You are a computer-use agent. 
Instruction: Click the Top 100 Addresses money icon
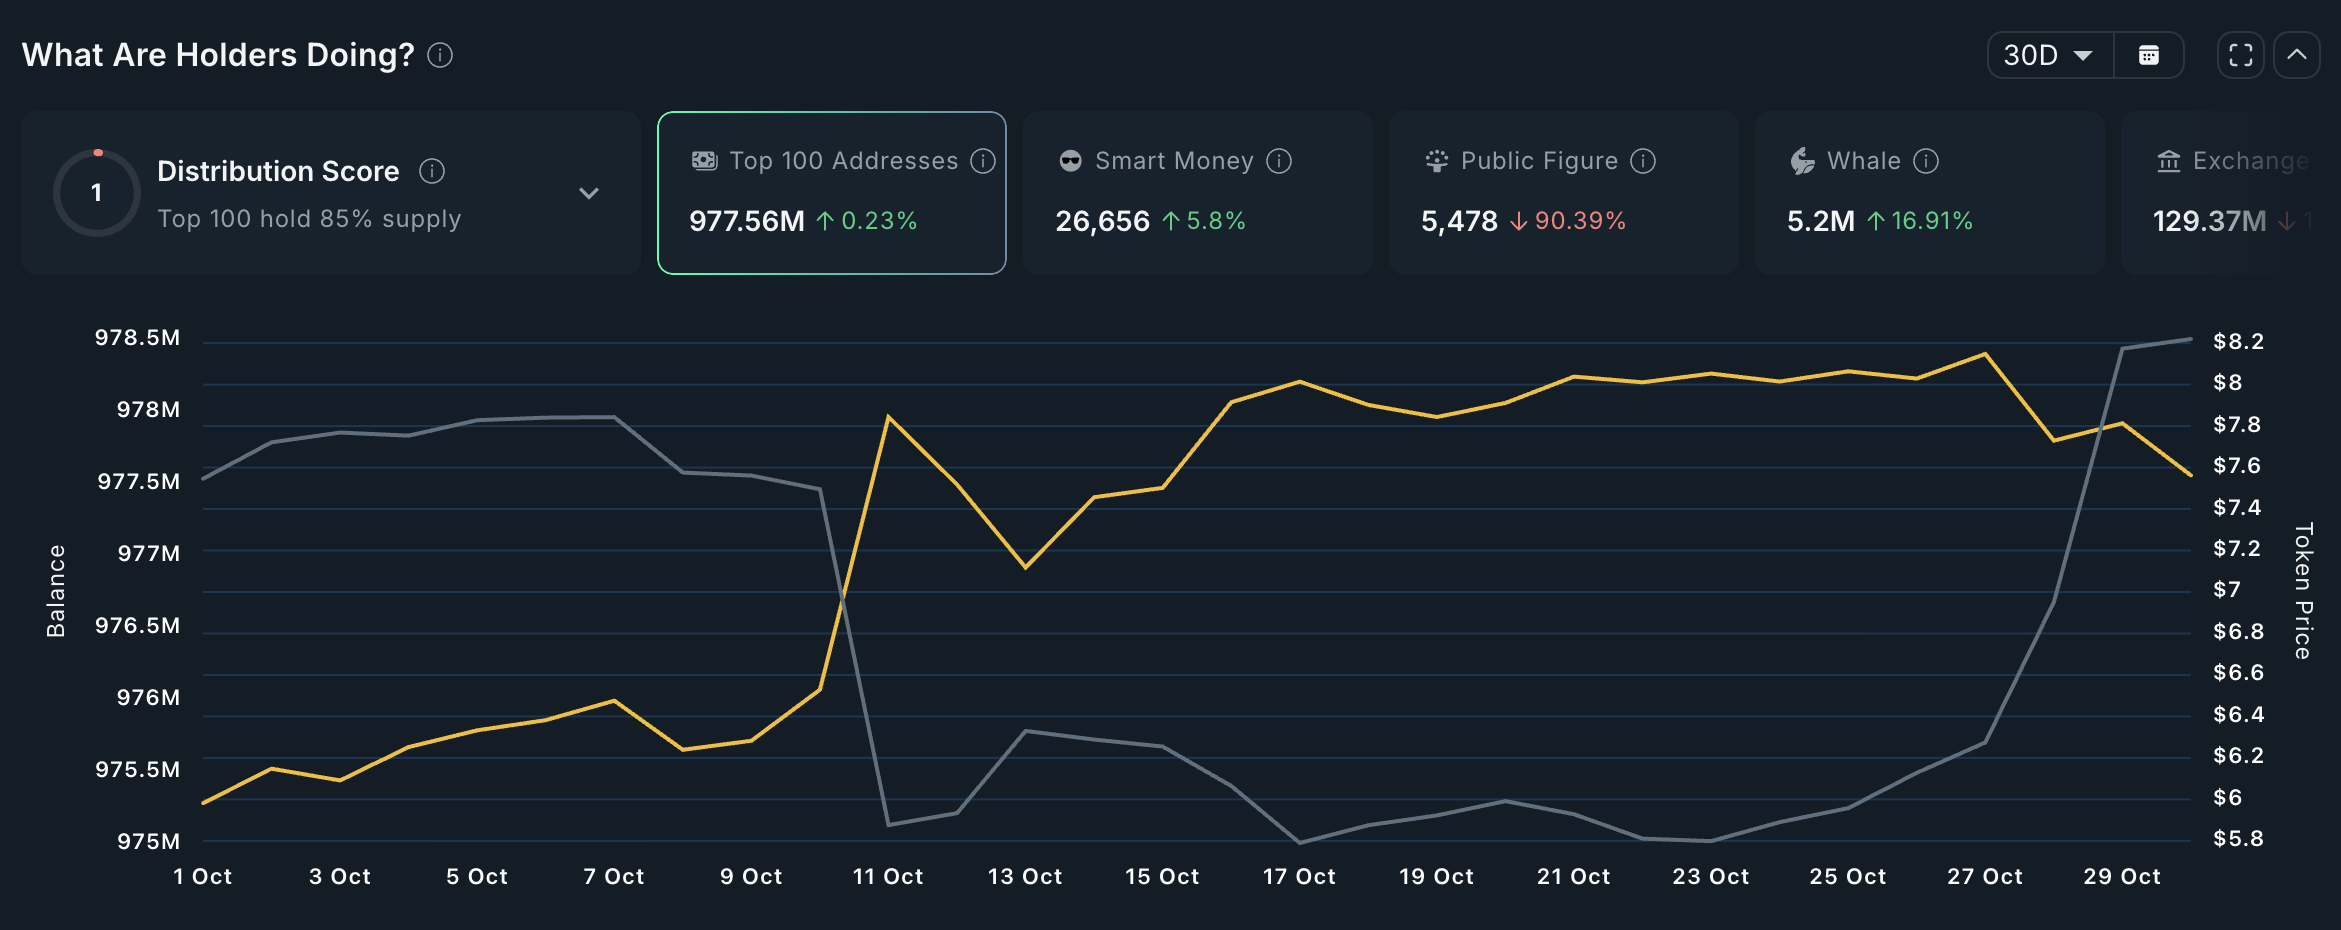pyautogui.click(x=703, y=160)
